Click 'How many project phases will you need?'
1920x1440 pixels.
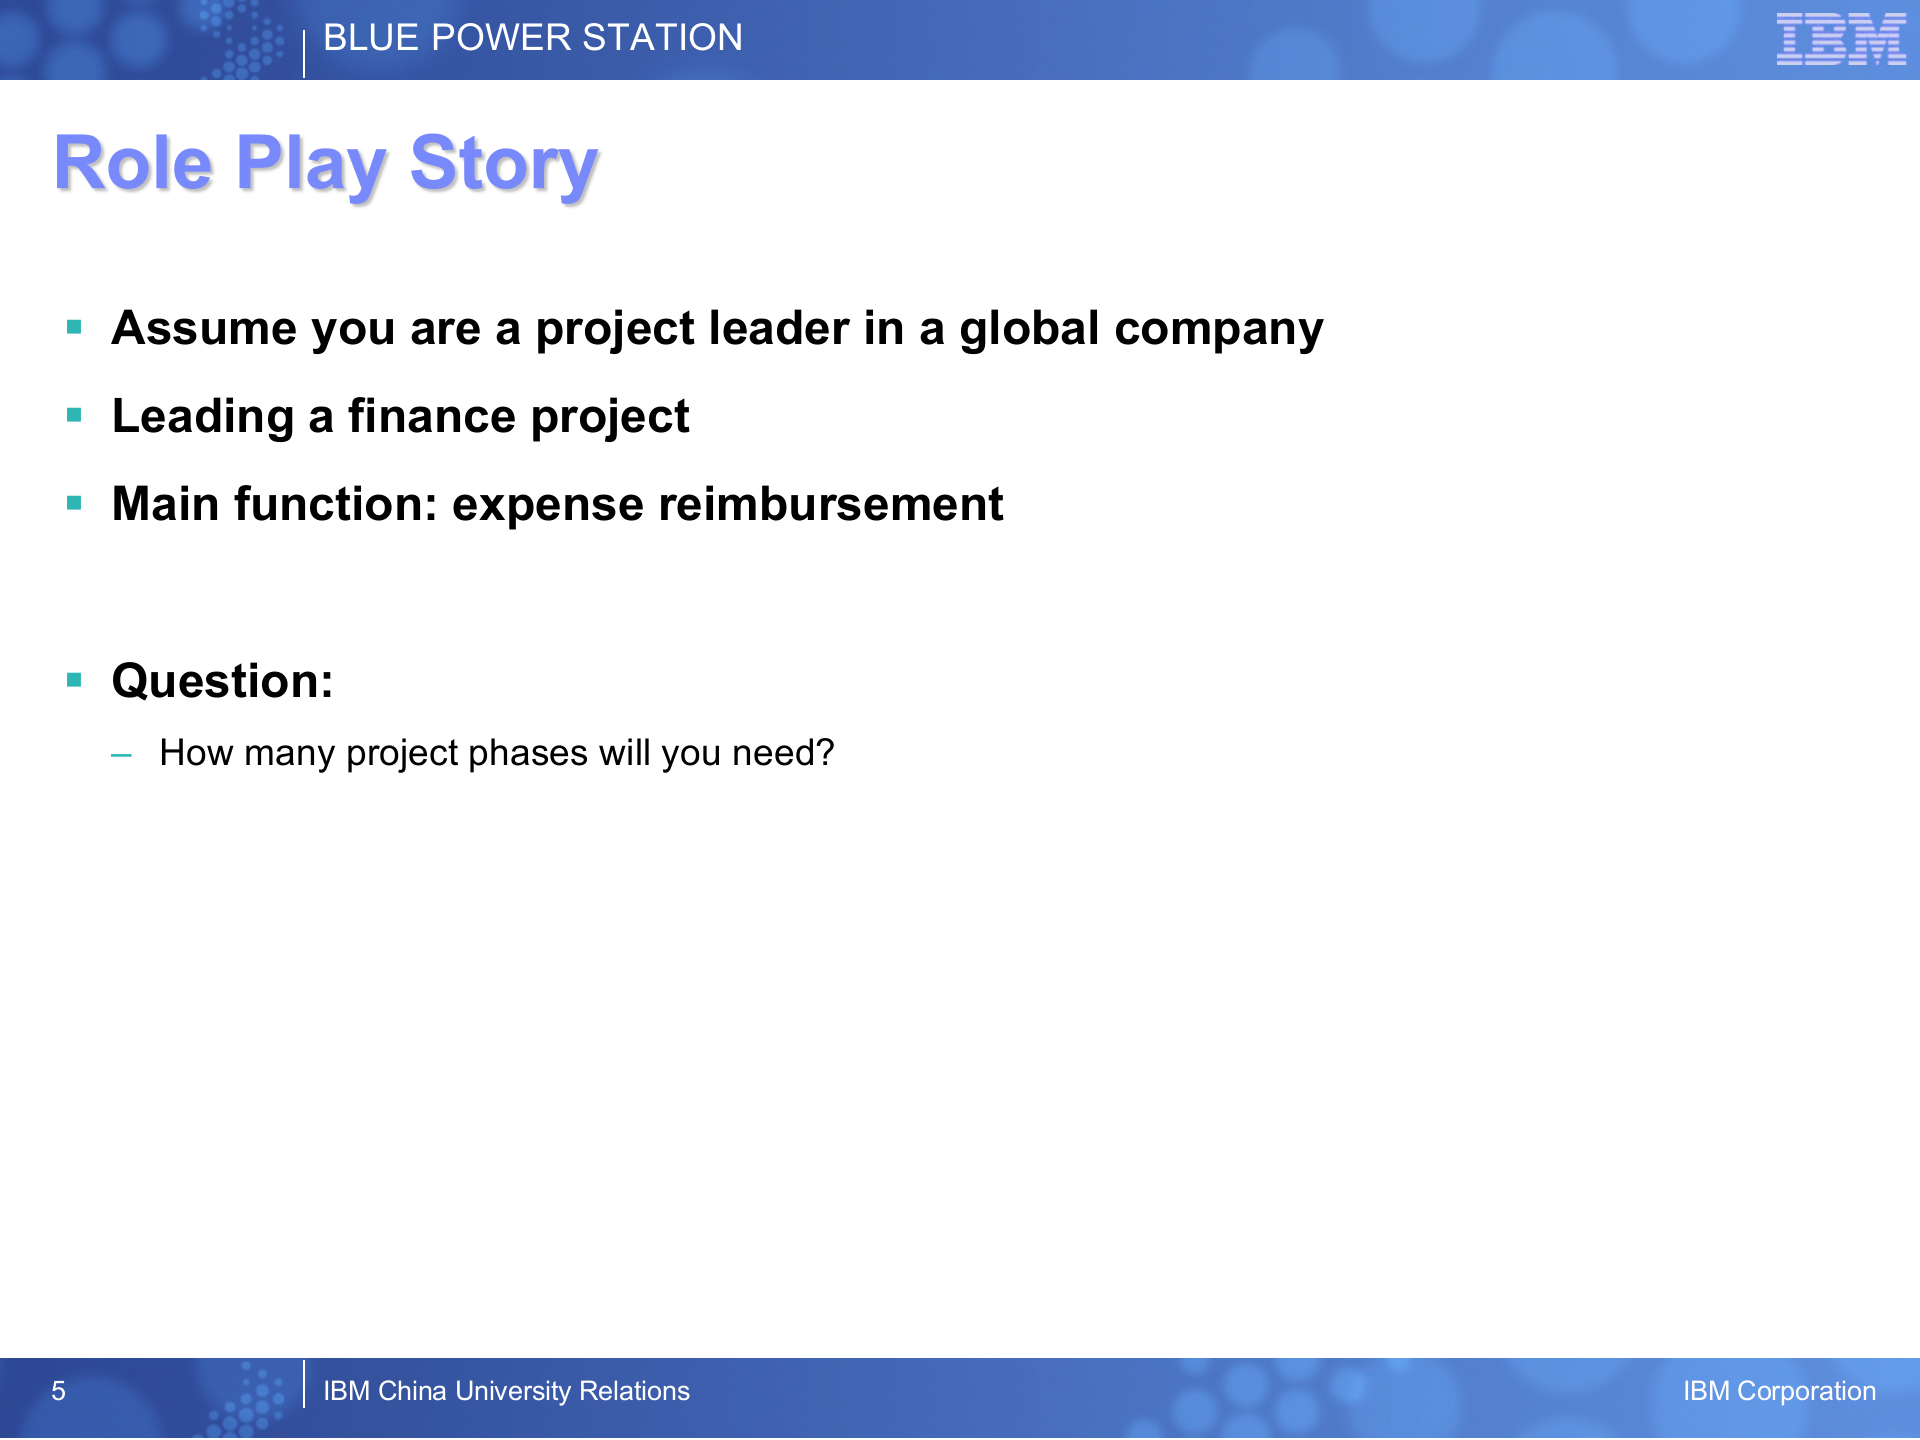tap(496, 753)
